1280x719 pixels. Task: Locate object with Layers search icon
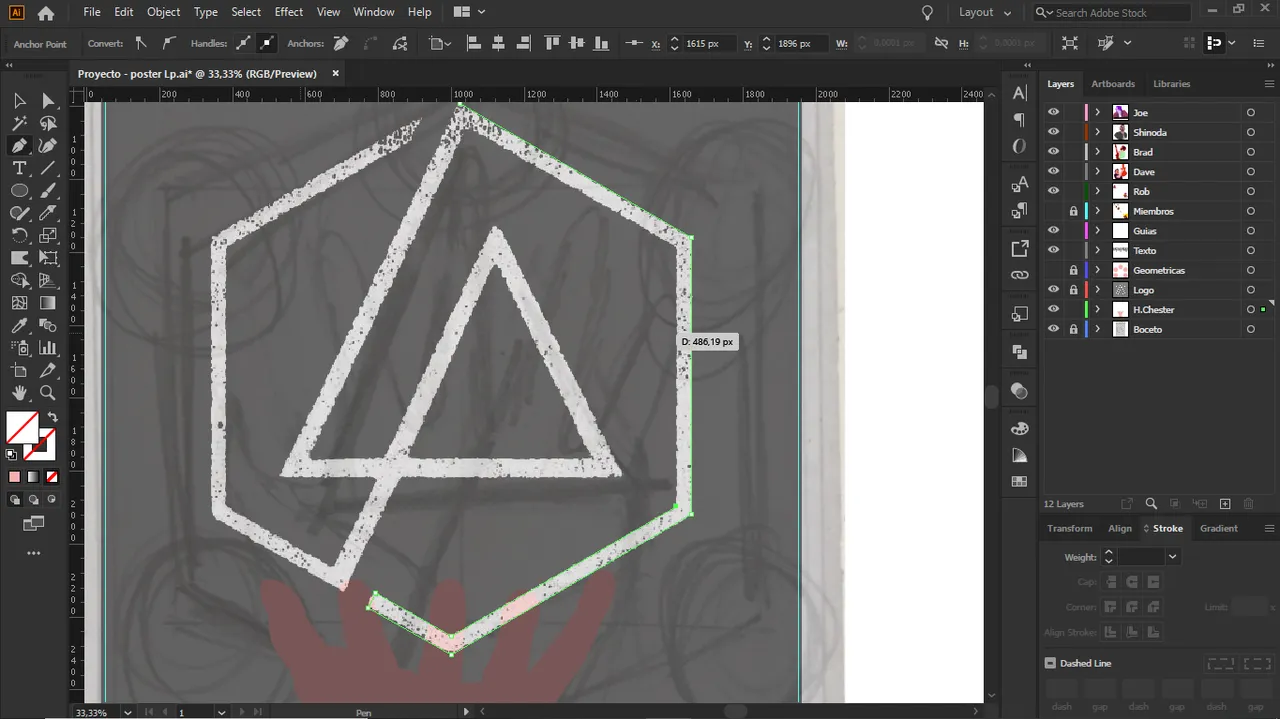[x=1151, y=504]
